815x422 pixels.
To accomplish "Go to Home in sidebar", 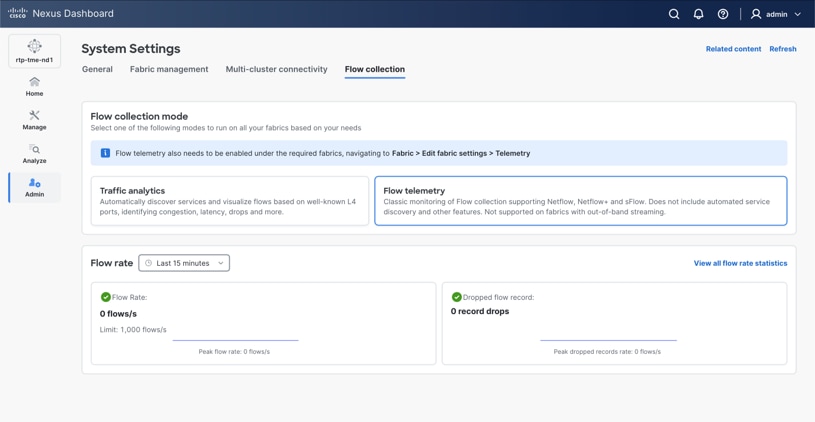I will (34, 87).
